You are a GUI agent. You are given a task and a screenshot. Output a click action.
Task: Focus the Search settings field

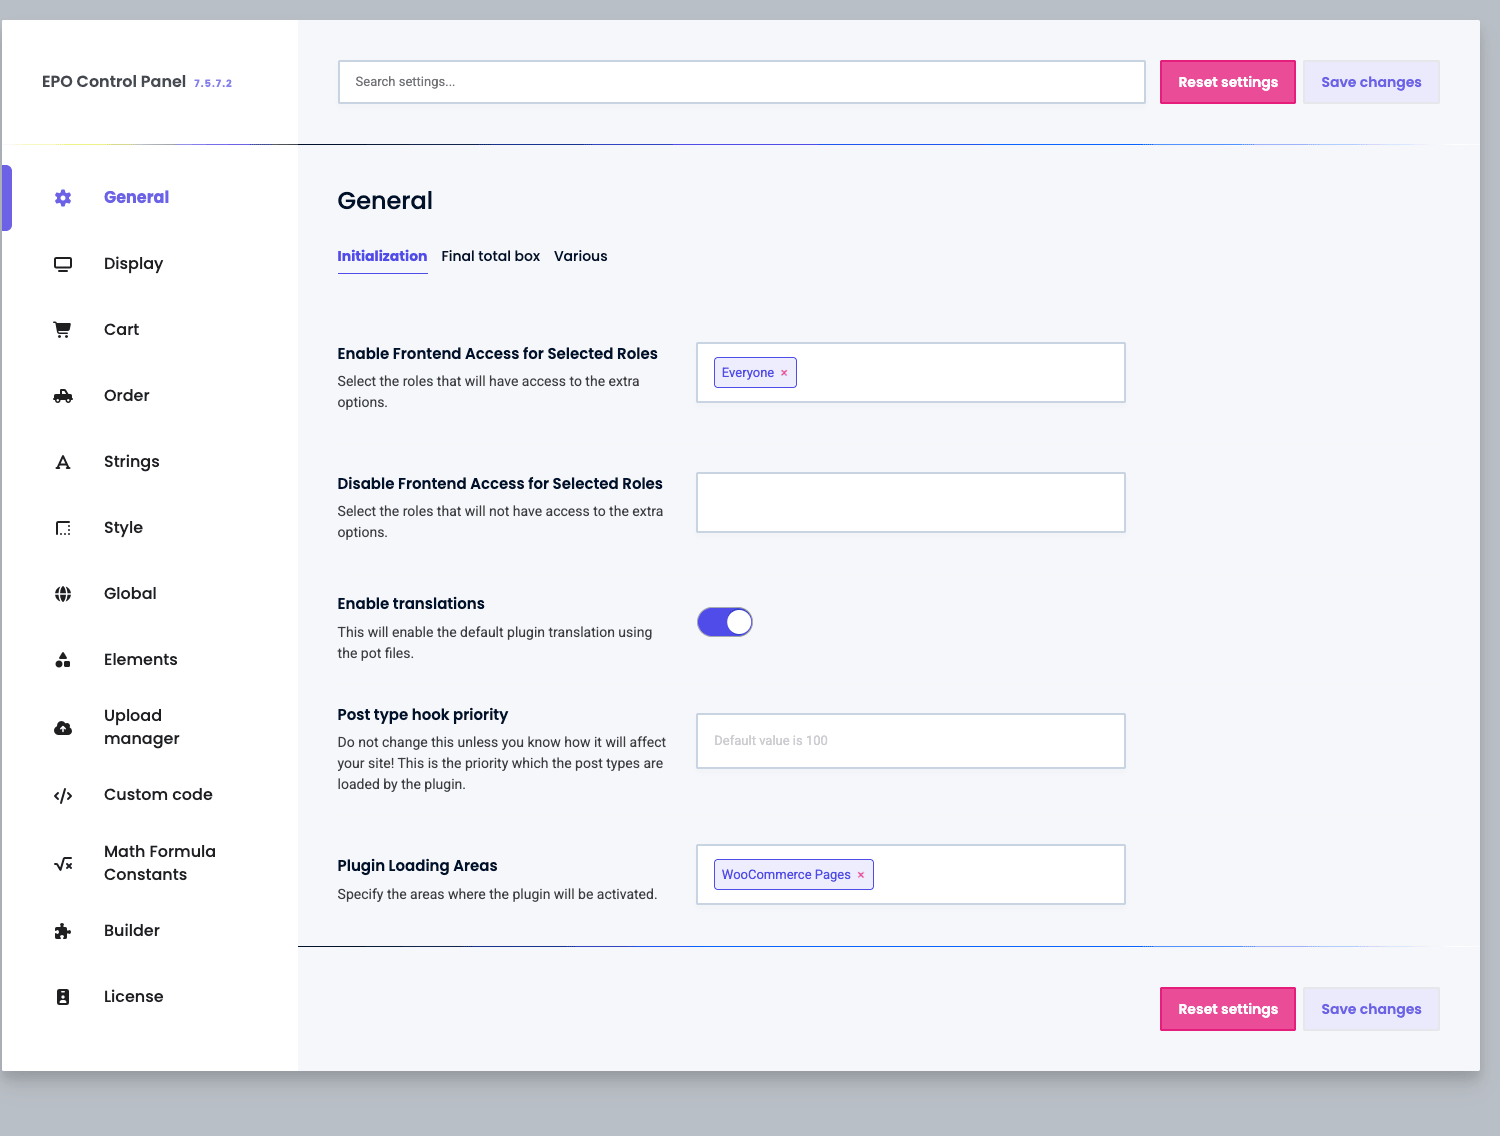pos(742,82)
